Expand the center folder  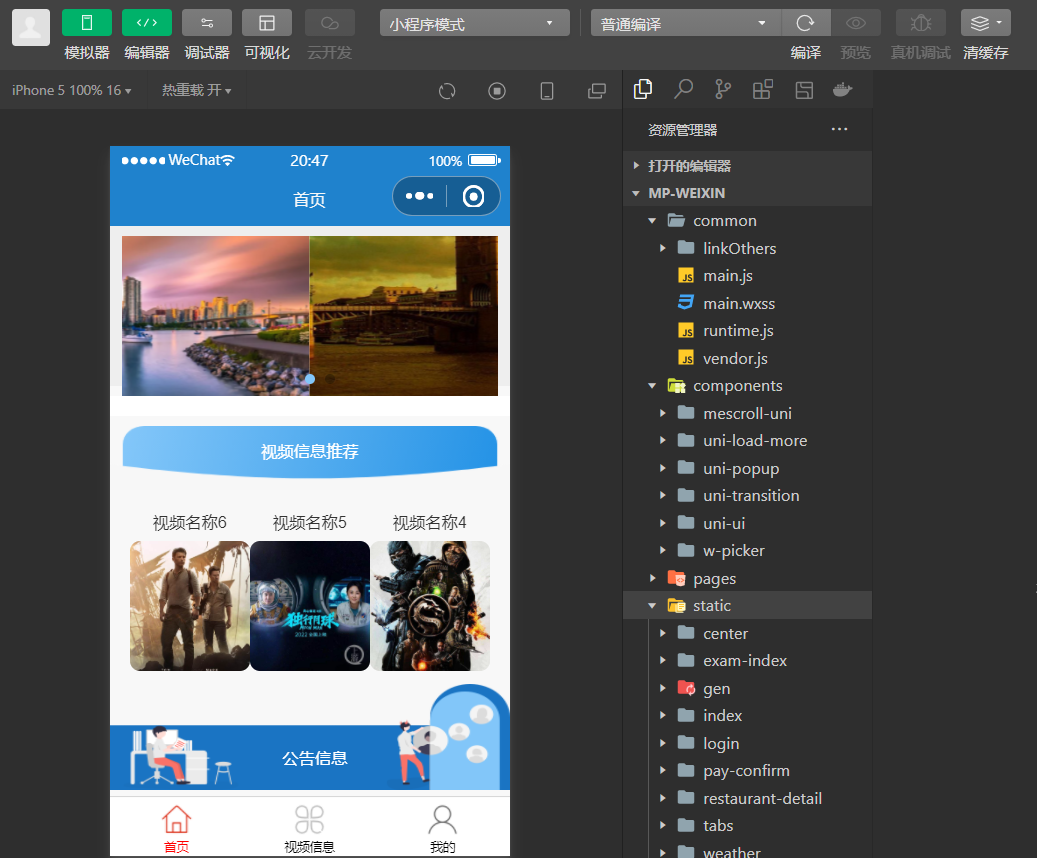point(747,633)
